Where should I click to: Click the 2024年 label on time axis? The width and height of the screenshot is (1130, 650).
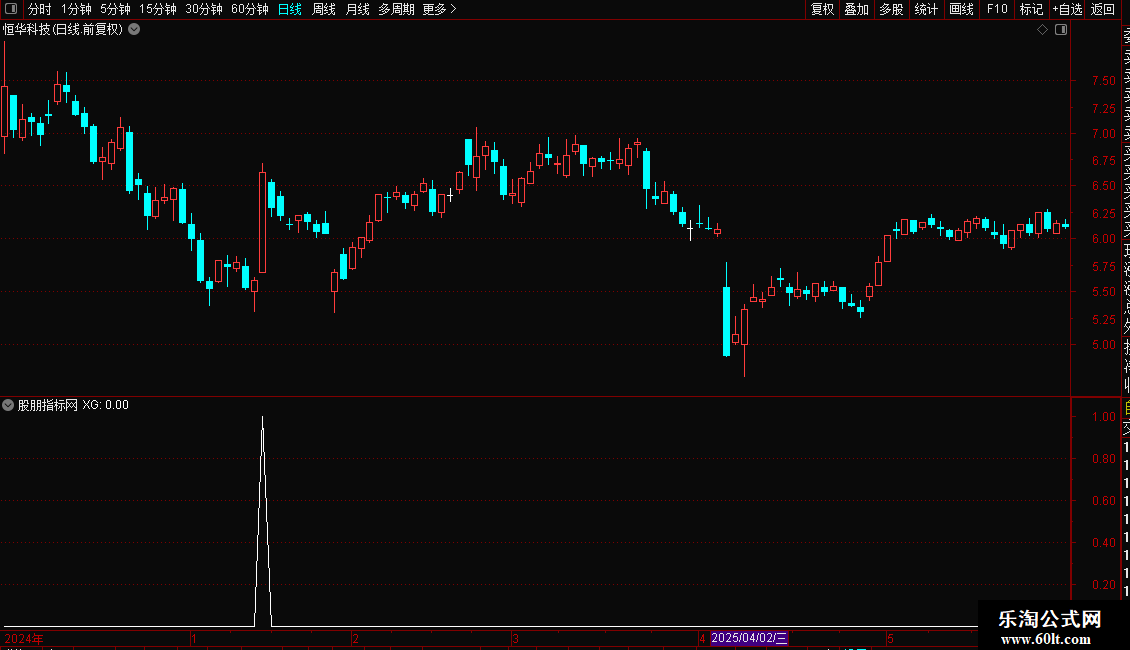click(x=24, y=638)
